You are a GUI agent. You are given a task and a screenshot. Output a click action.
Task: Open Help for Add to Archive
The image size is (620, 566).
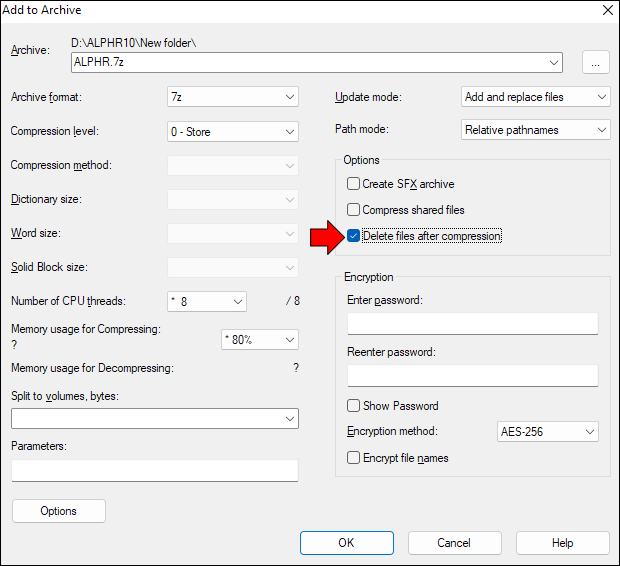(563, 543)
